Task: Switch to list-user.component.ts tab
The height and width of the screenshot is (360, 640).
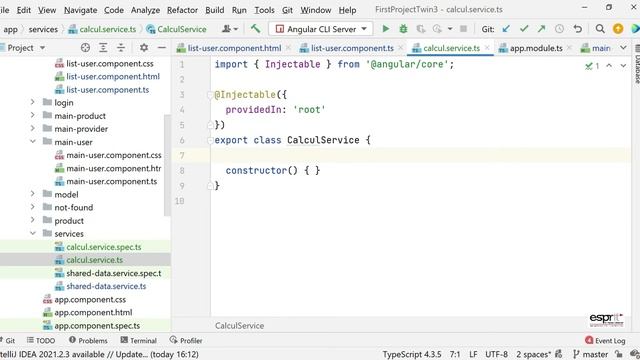Action: [352, 48]
